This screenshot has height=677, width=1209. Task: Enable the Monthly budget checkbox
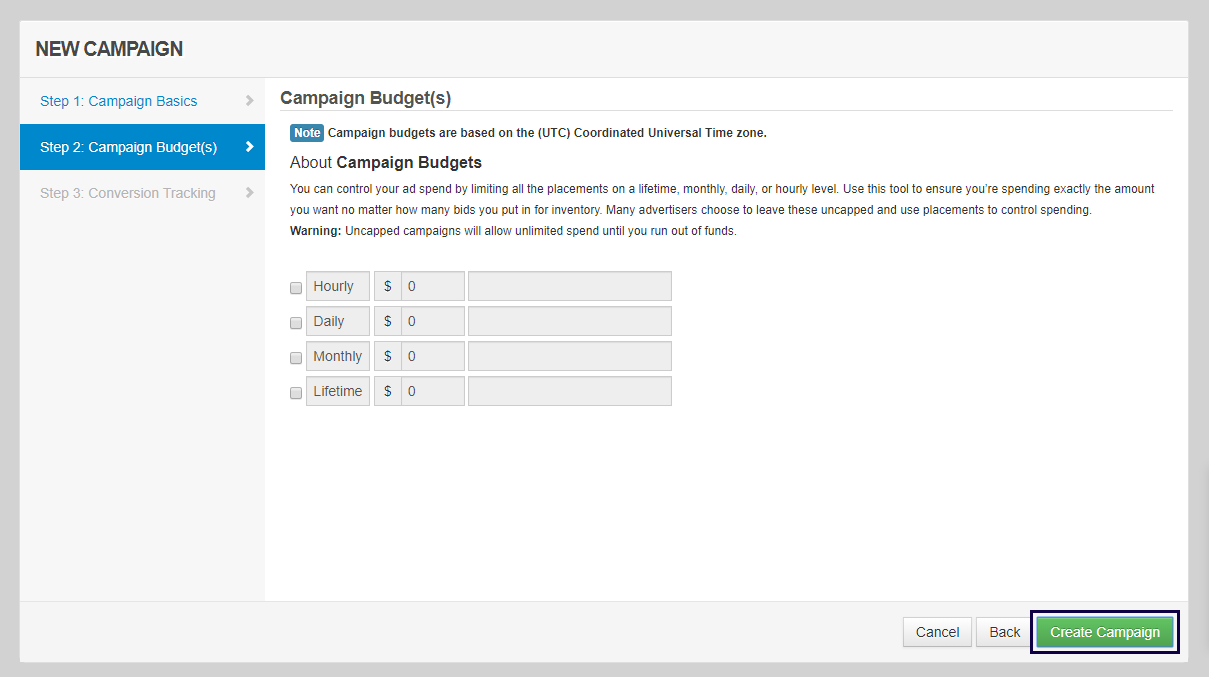click(296, 357)
